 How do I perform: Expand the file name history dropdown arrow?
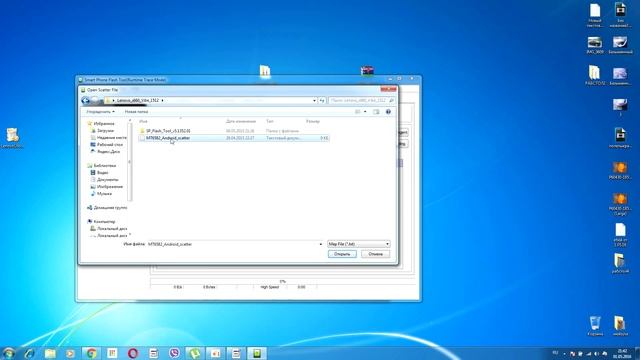coord(320,244)
